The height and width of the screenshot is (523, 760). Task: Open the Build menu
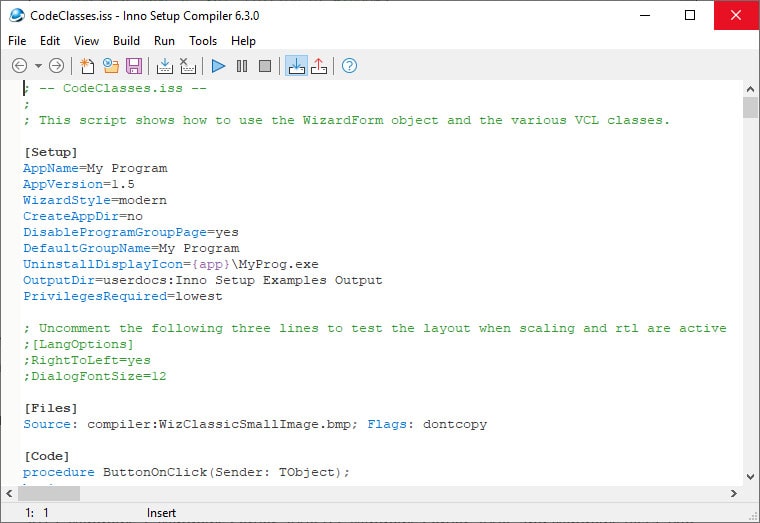126,41
